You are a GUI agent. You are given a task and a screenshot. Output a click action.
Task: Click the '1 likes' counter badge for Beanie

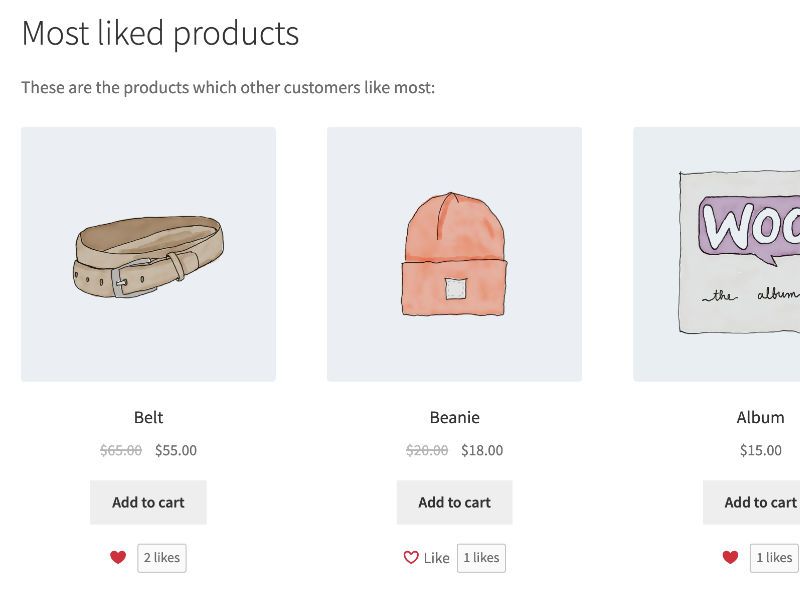pos(481,558)
